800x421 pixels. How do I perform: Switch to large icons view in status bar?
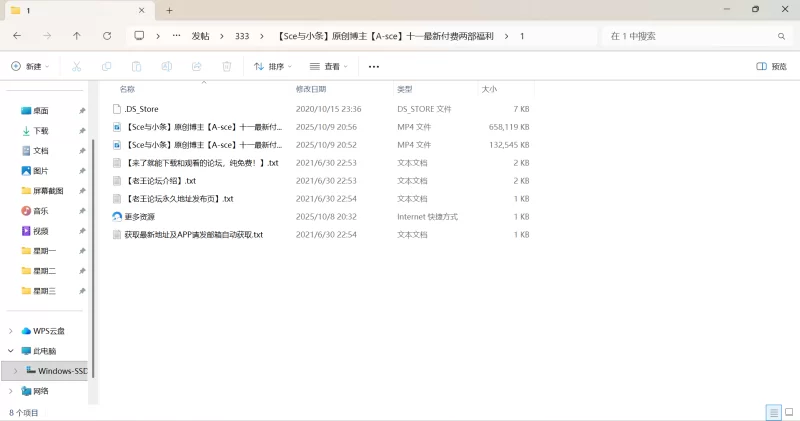[x=788, y=412]
